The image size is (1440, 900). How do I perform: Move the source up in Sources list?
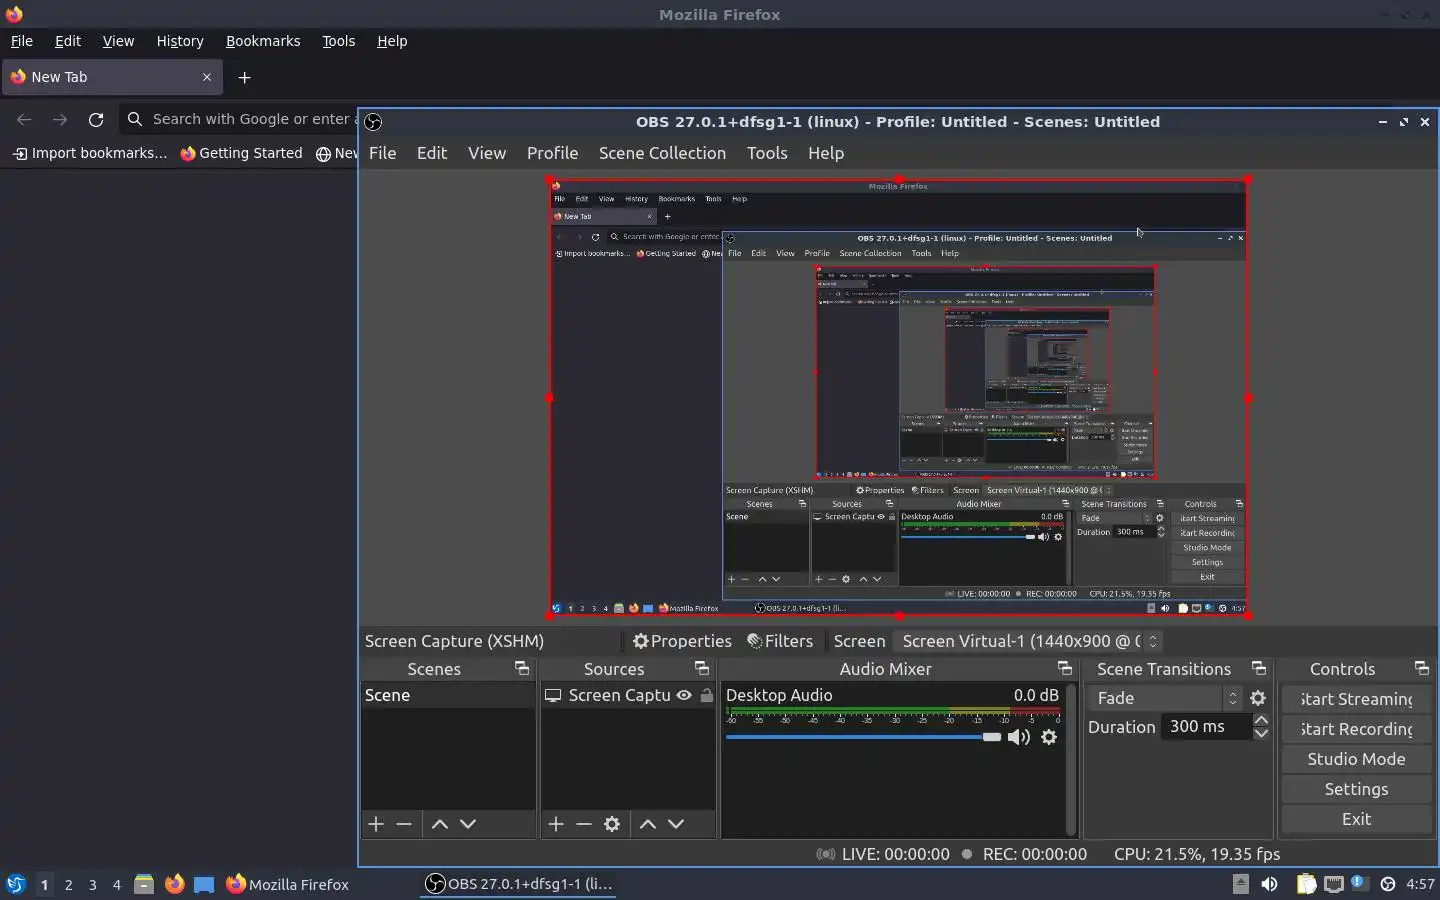point(647,824)
